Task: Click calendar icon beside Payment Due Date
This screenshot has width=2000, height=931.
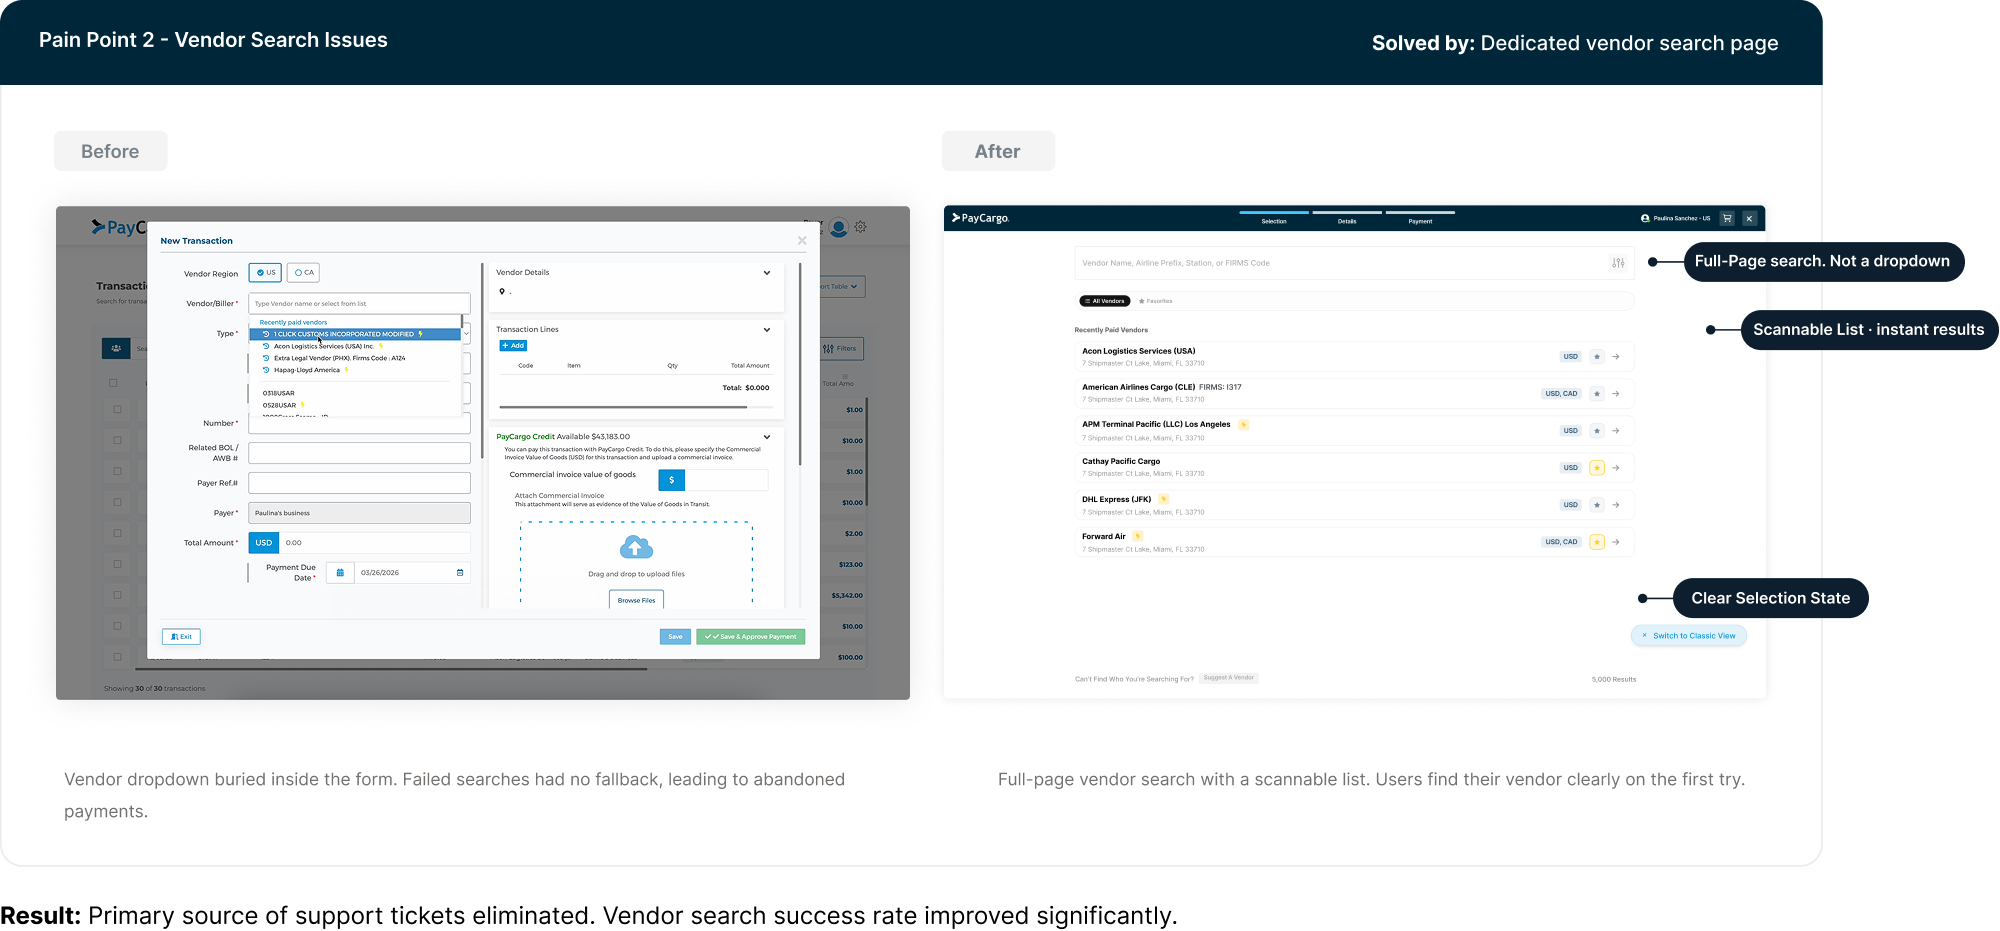Action: coord(340,573)
